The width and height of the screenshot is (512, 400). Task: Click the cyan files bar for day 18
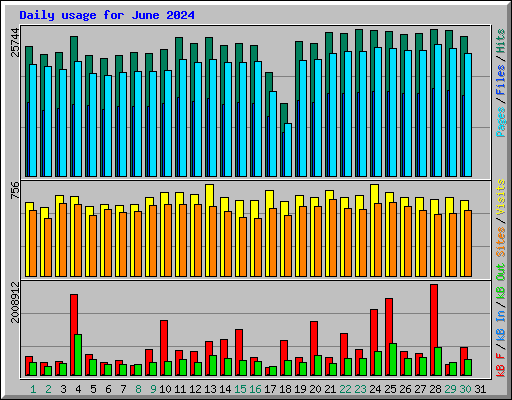(288, 150)
